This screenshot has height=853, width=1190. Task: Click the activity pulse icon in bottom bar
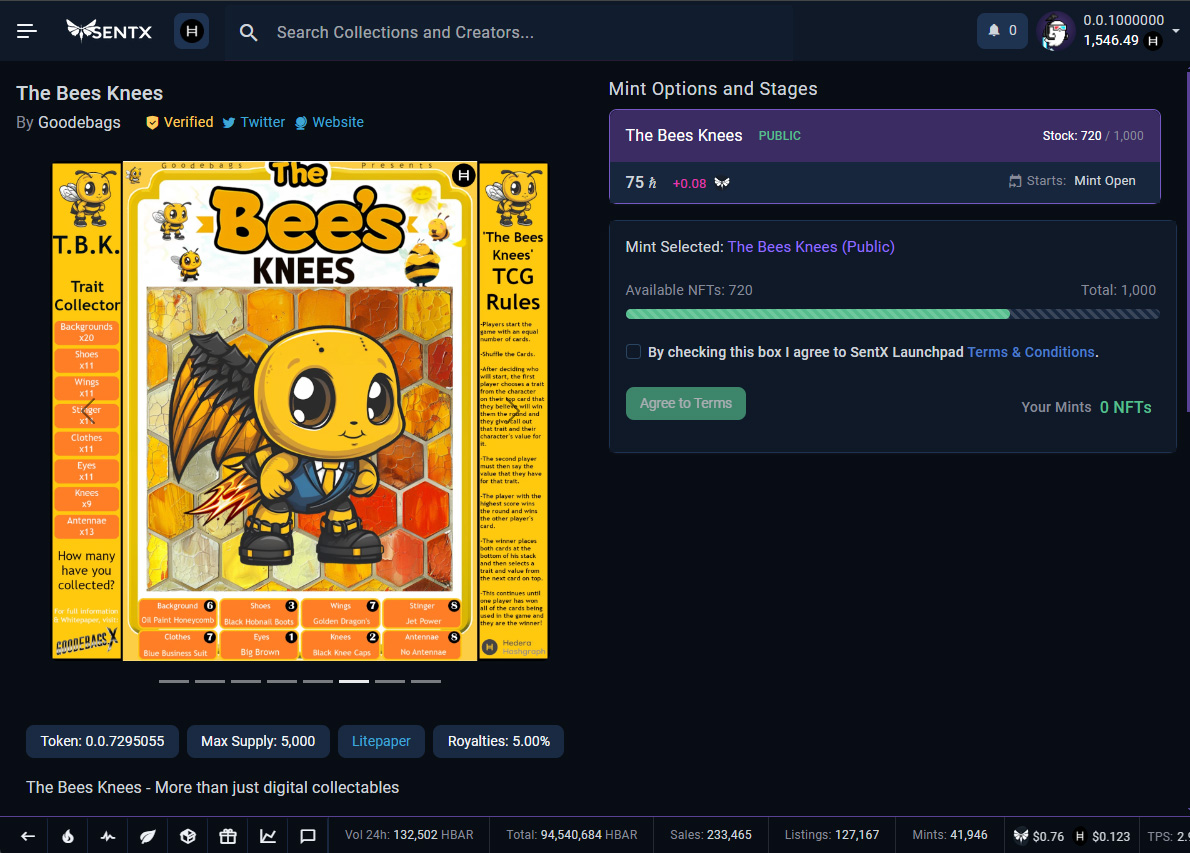(x=108, y=836)
